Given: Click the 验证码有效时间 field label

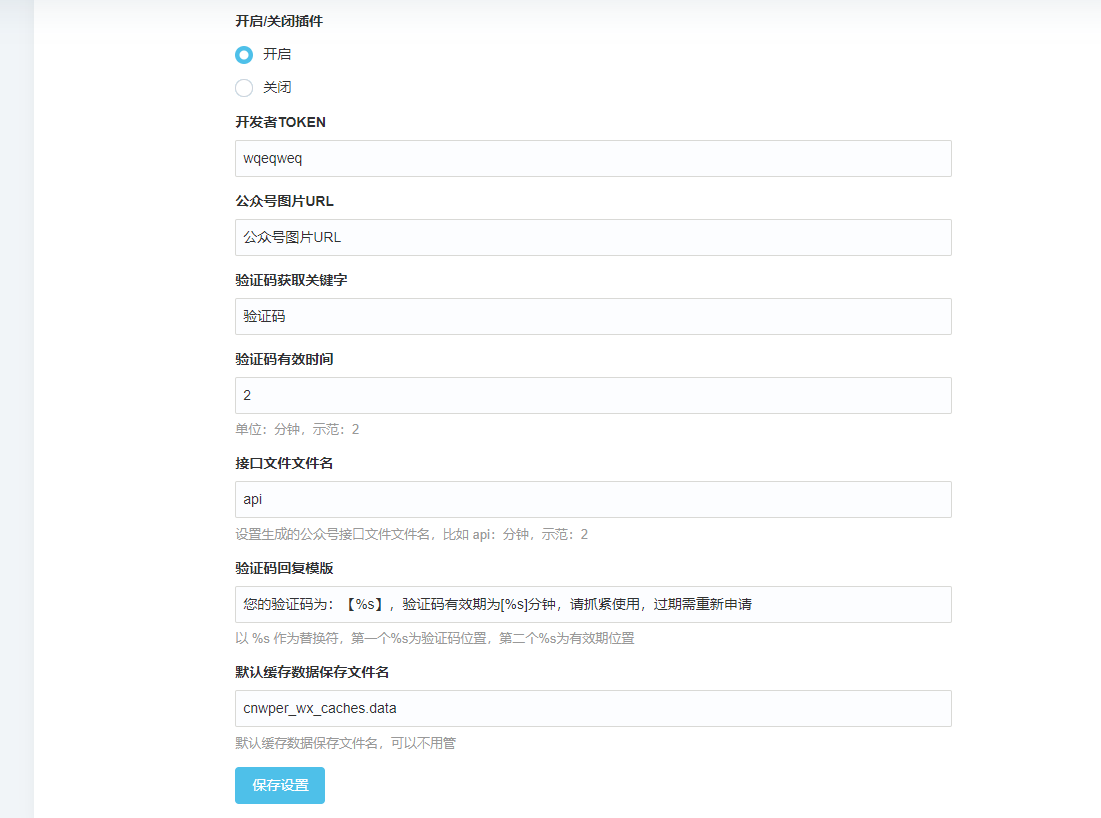Looking at the screenshot, I should (x=284, y=360).
